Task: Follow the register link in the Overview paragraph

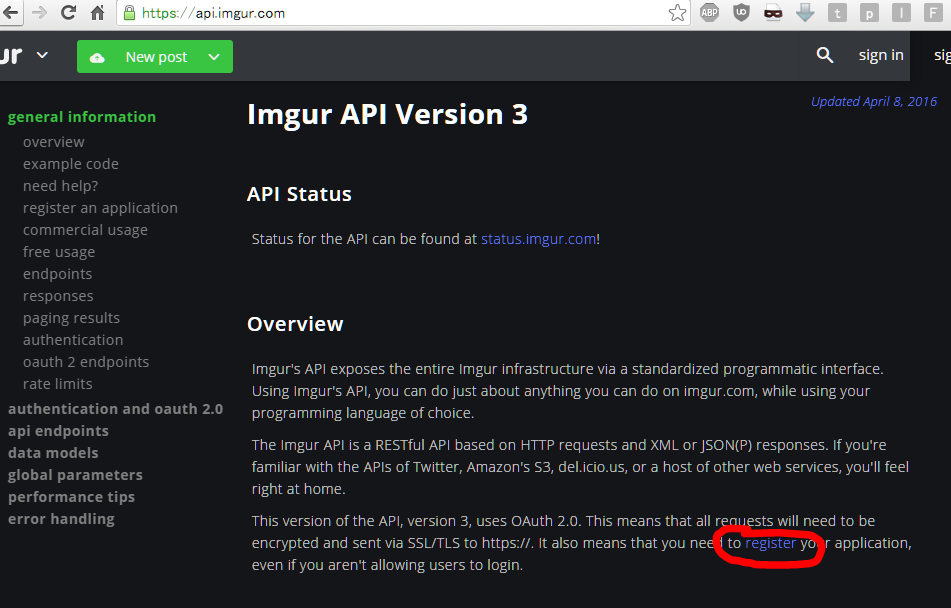Action: 770,543
